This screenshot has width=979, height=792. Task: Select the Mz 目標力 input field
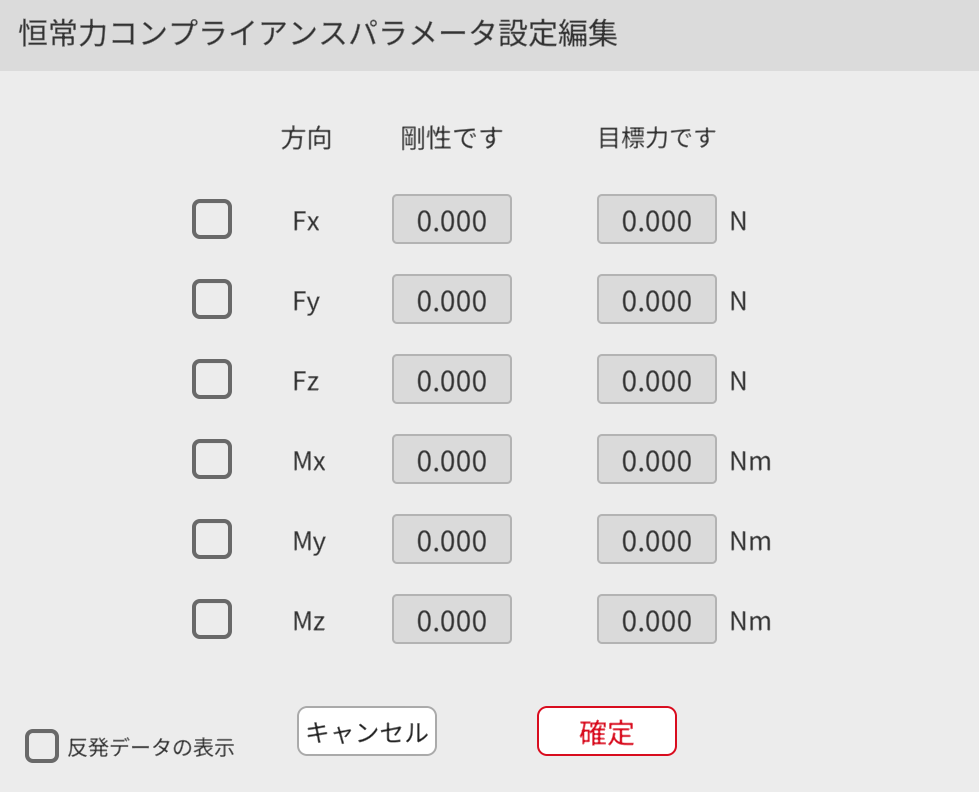click(657, 620)
